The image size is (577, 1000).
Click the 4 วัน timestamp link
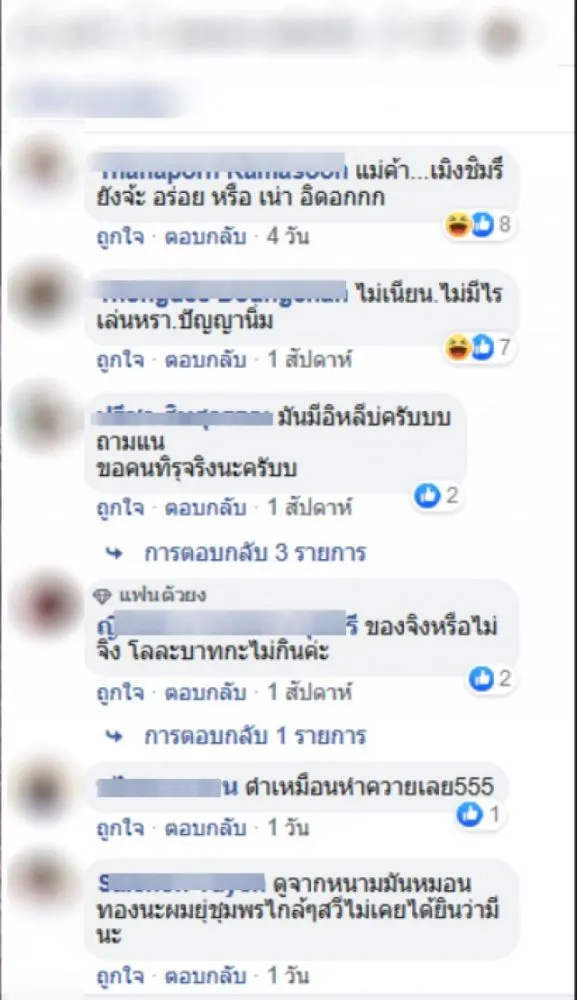(x=288, y=237)
